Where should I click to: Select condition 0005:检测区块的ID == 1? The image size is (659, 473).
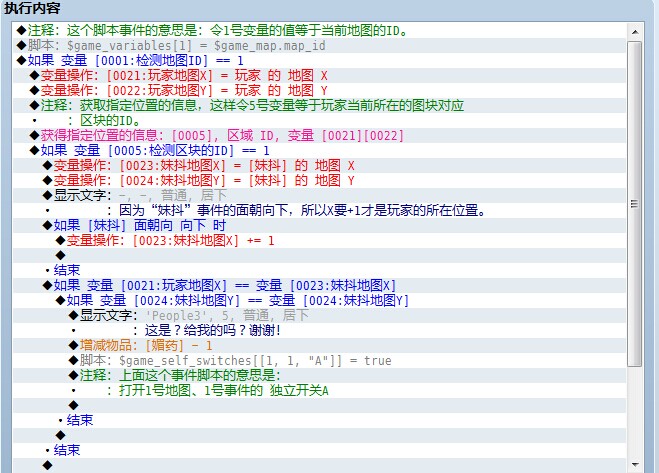(319, 151)
